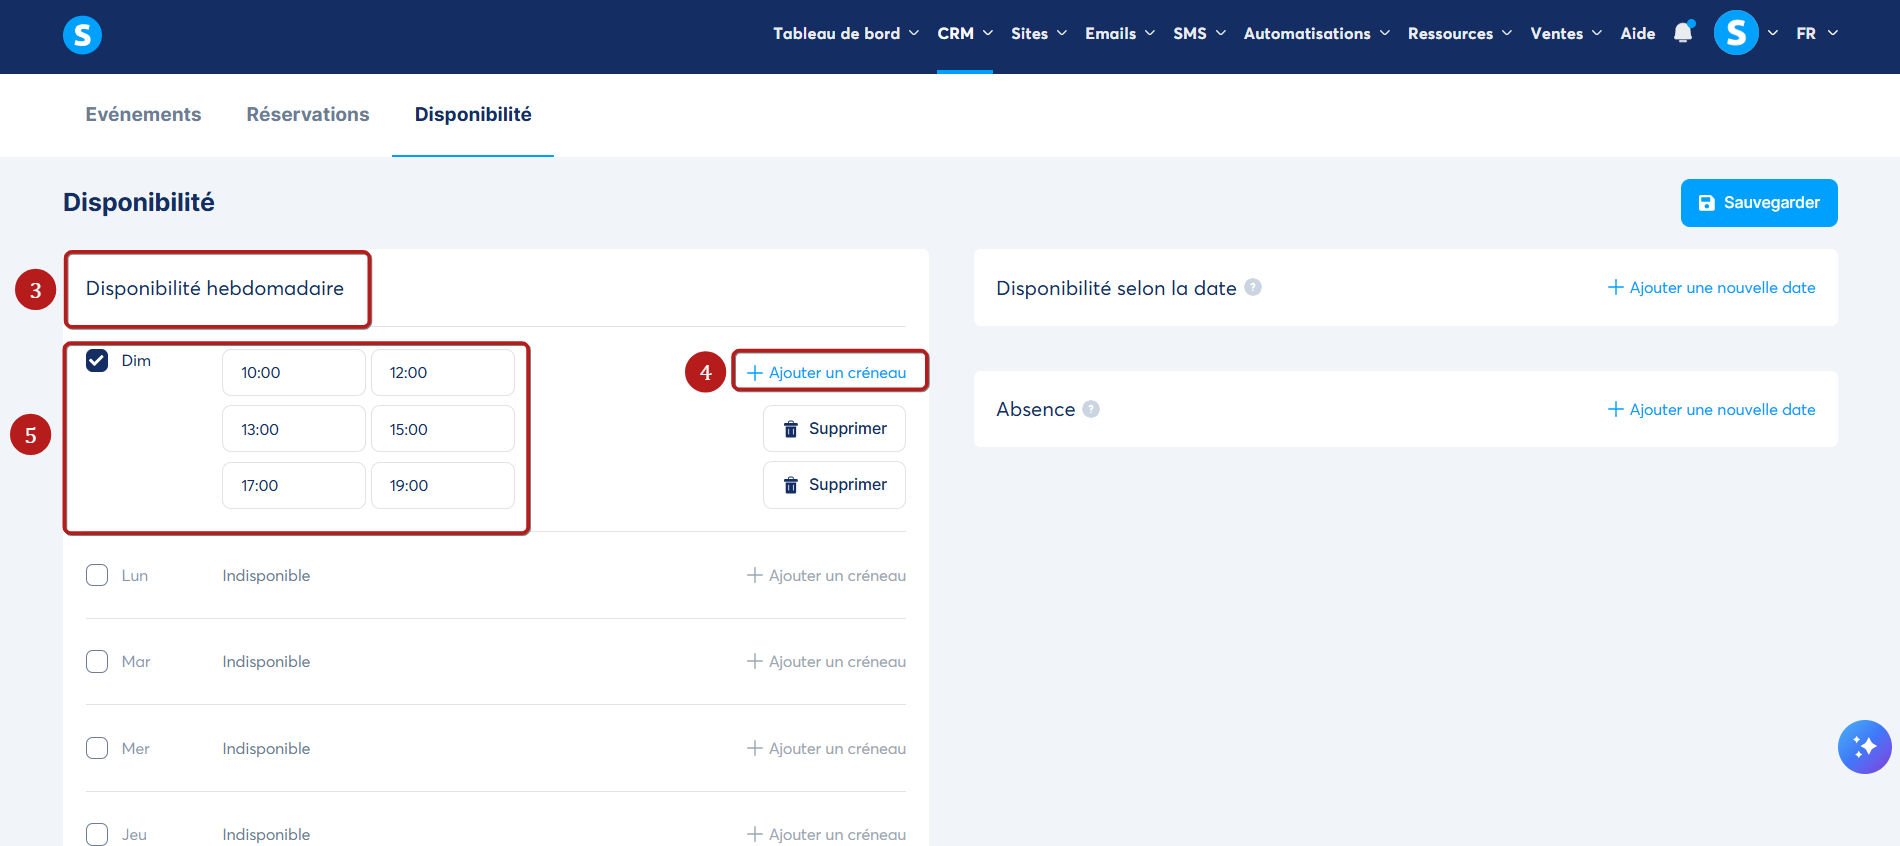The image size is (1900, 846).
Task: Click trash icon in the 17:00 slot's Supprimer button
Action: pos(790,485)
